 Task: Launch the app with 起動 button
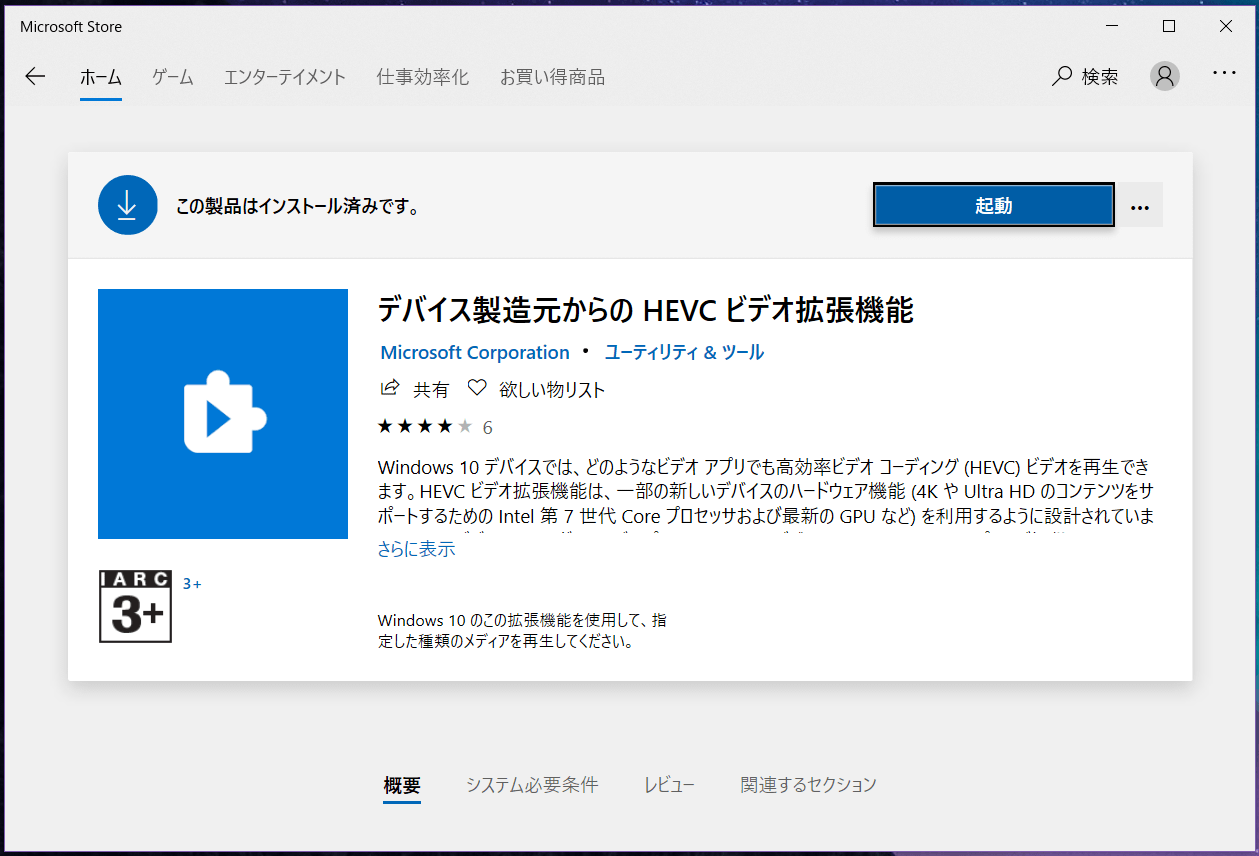point(994,205)
